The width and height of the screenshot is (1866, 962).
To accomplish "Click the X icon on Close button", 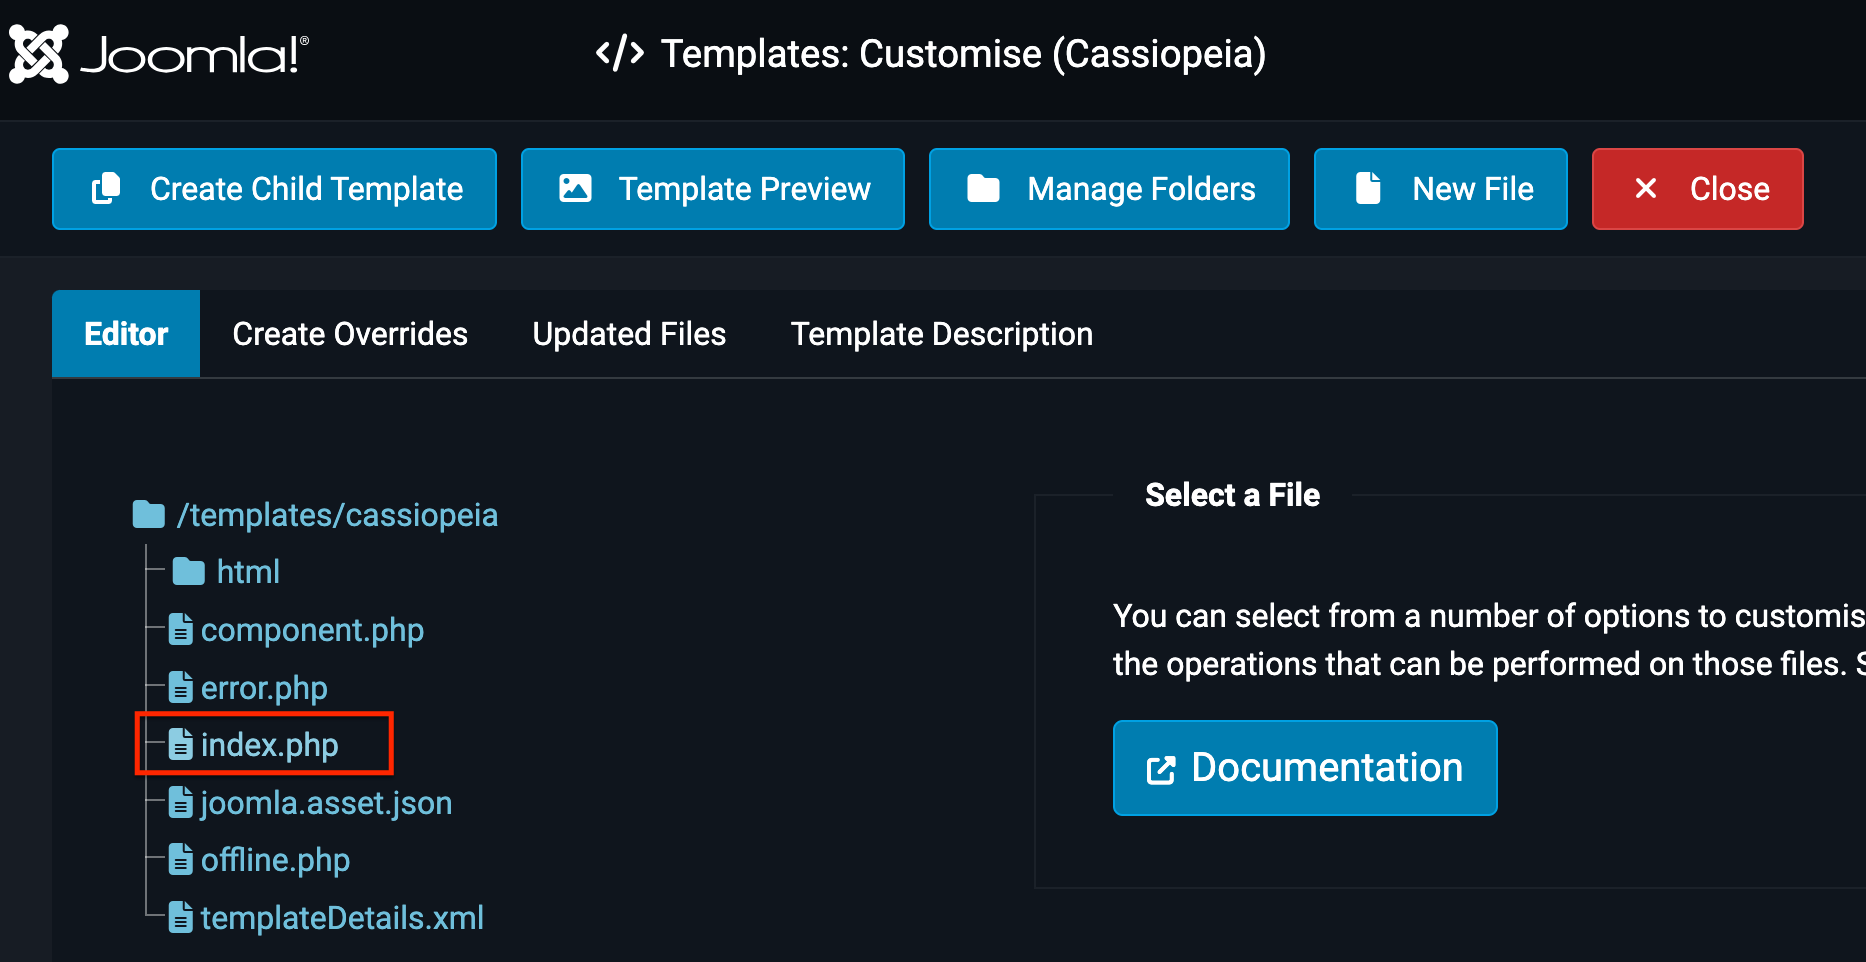I will [1645, 189].
